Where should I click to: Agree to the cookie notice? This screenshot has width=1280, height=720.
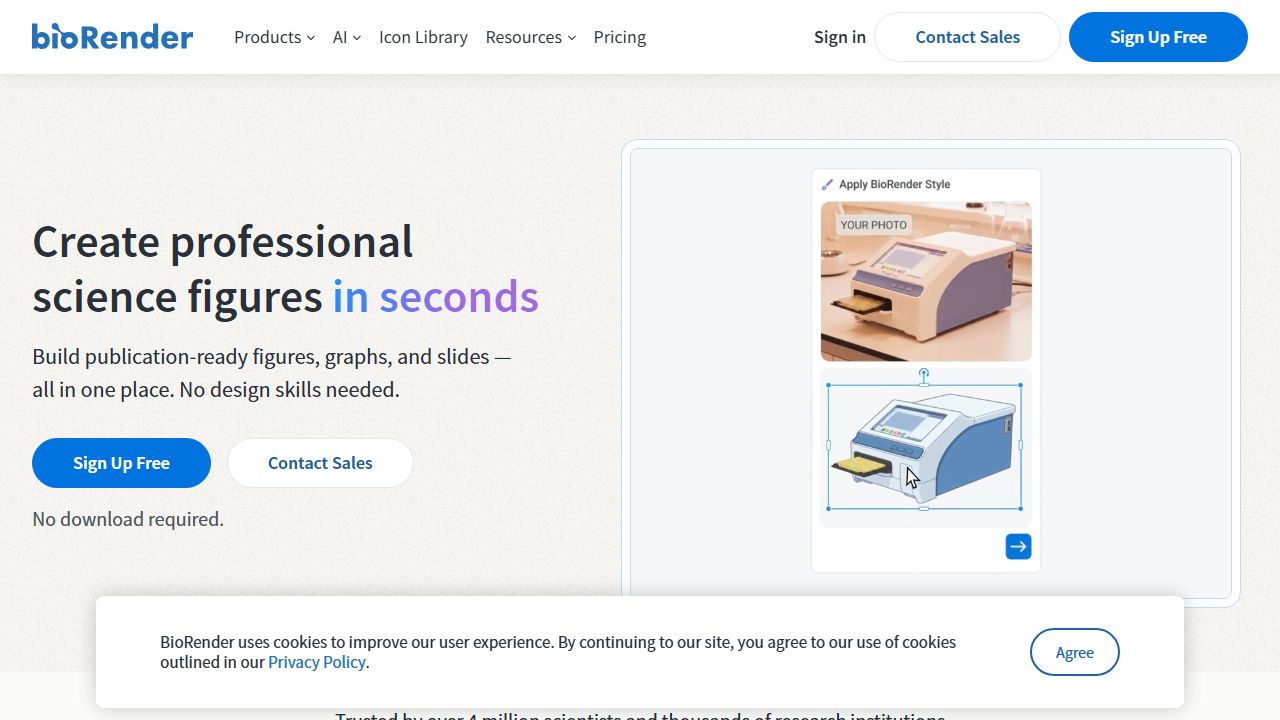point(1074,652)
